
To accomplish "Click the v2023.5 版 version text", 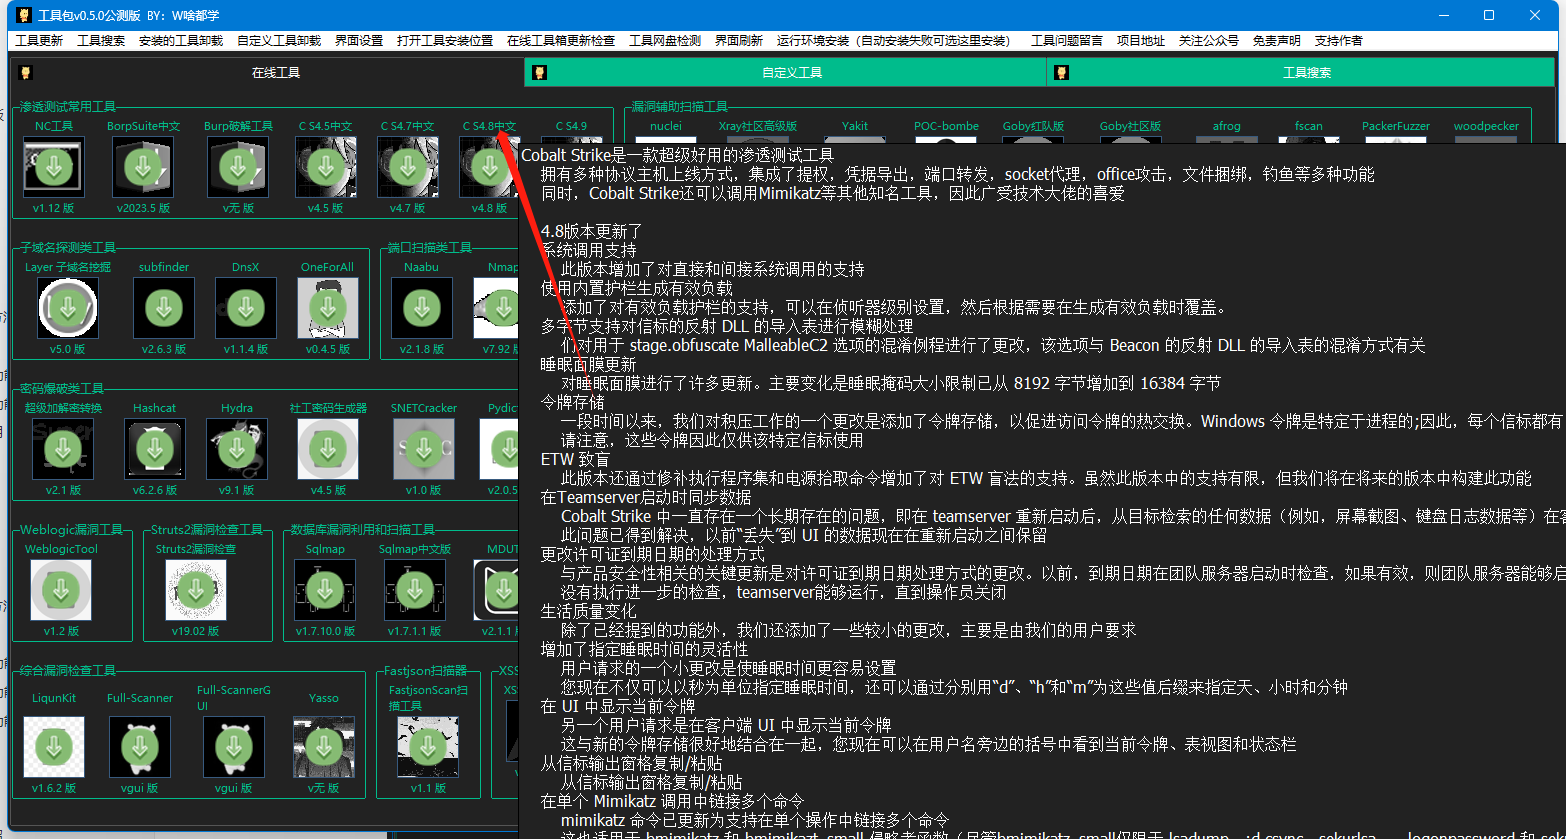I will pyautogui.click(x=143, y=209).
